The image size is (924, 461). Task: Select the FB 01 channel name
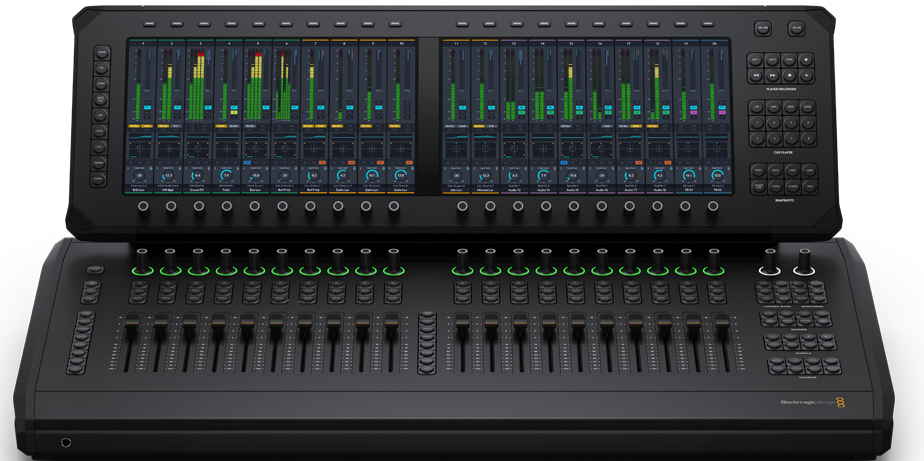point(689,190)
